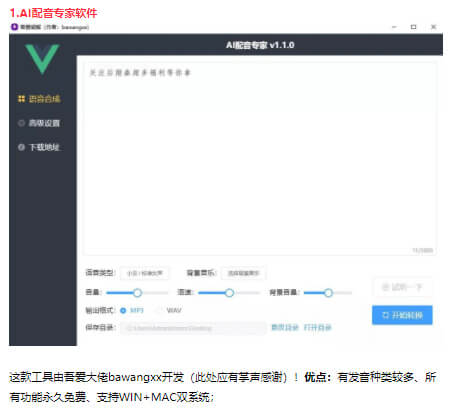The image size is (455, 412).
Task: Click the green V logo in the sidebar
Action: pyautogui.click(x=42, y=58)
